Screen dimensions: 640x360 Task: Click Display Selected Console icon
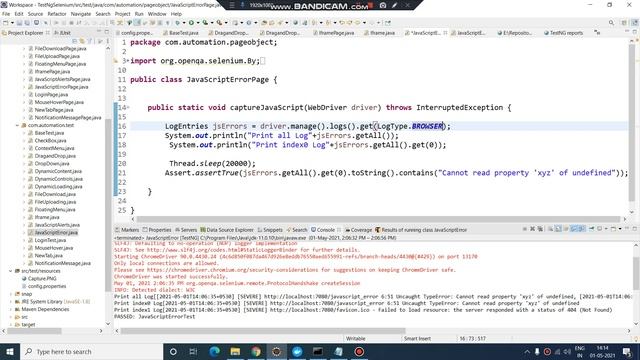pyautogui.click(x=599, y=229)
